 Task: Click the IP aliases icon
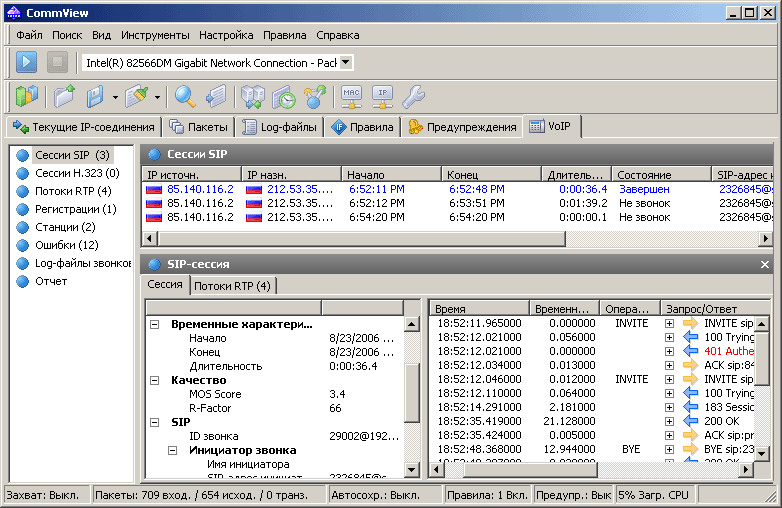383,96
